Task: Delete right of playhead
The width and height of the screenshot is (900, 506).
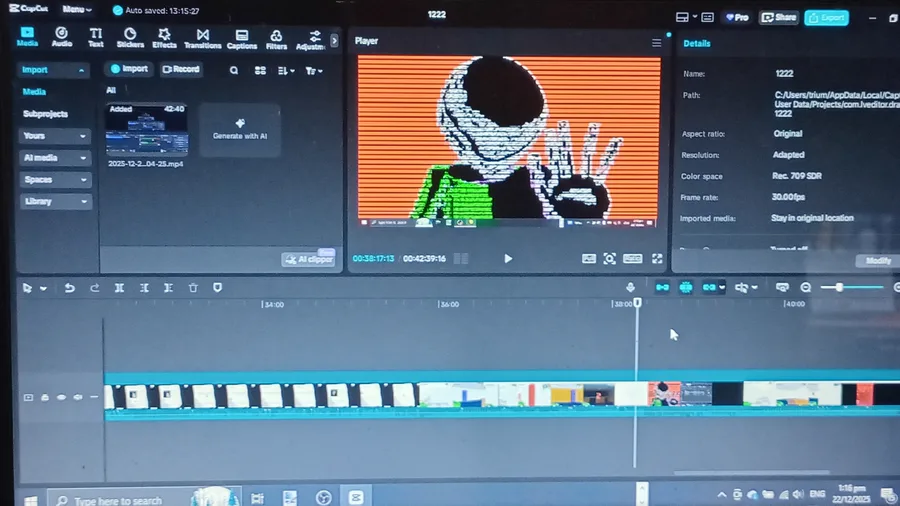Action: click(x=168, y=287)
